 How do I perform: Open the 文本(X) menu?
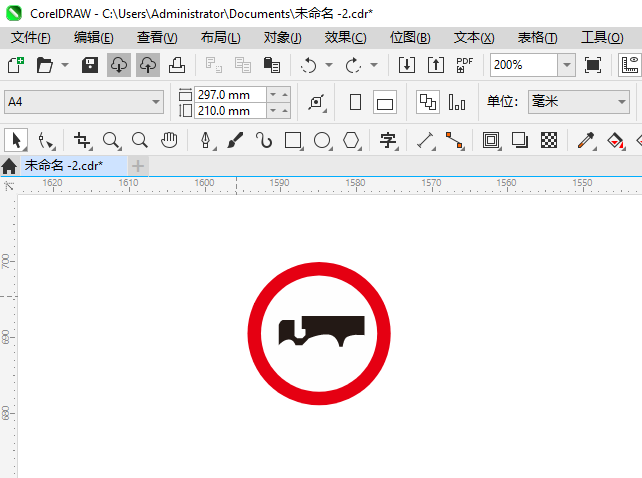coord(474,38)
